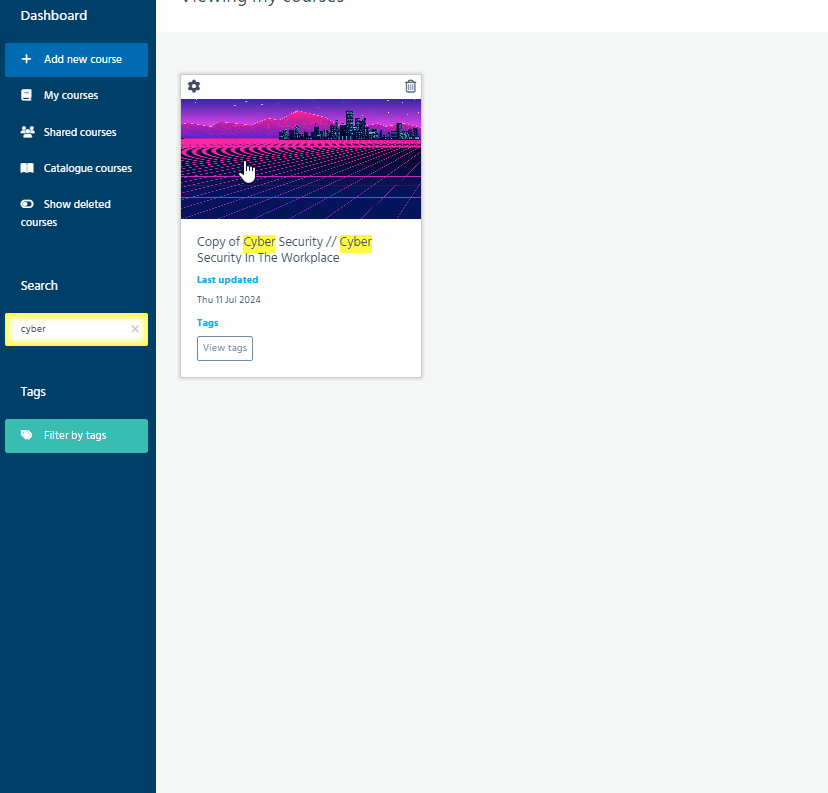Open the Cyber Security course thumbnail image
Image resolution: width=828 pixels, height=793 pixels.
click(x=301, y=159)
